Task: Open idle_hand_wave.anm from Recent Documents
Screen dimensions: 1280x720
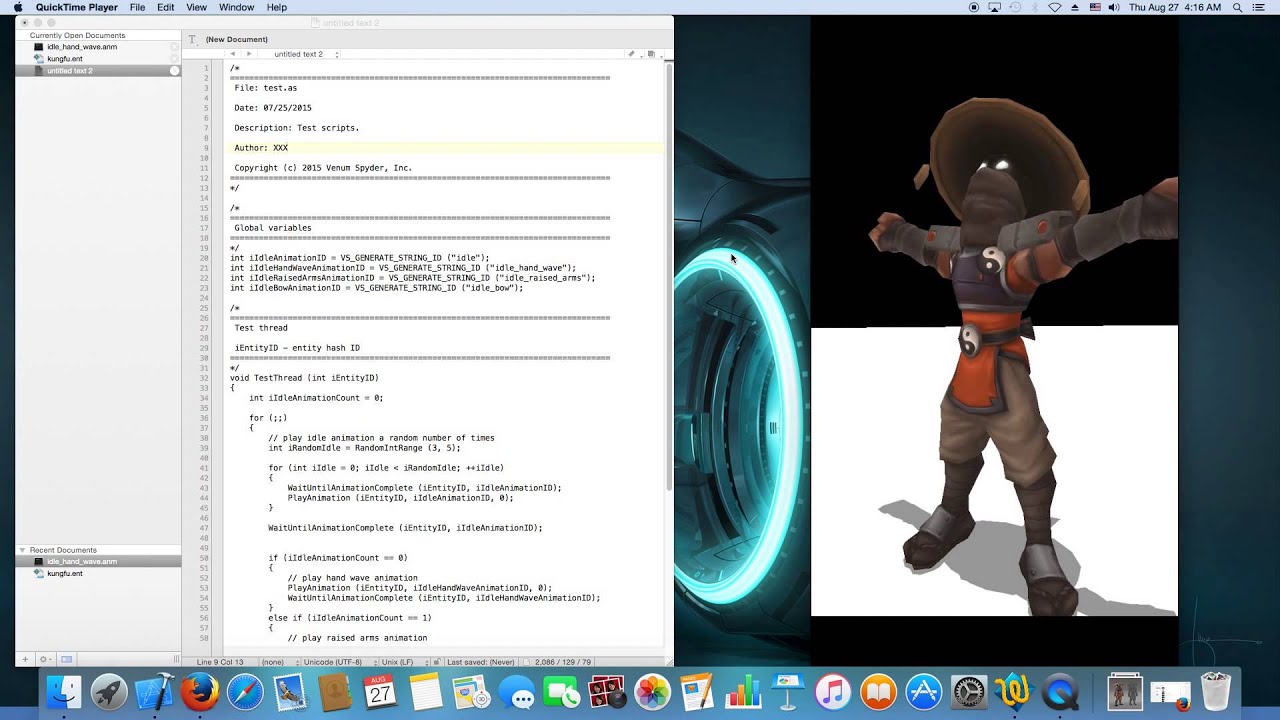Action: tap(97, 562)
